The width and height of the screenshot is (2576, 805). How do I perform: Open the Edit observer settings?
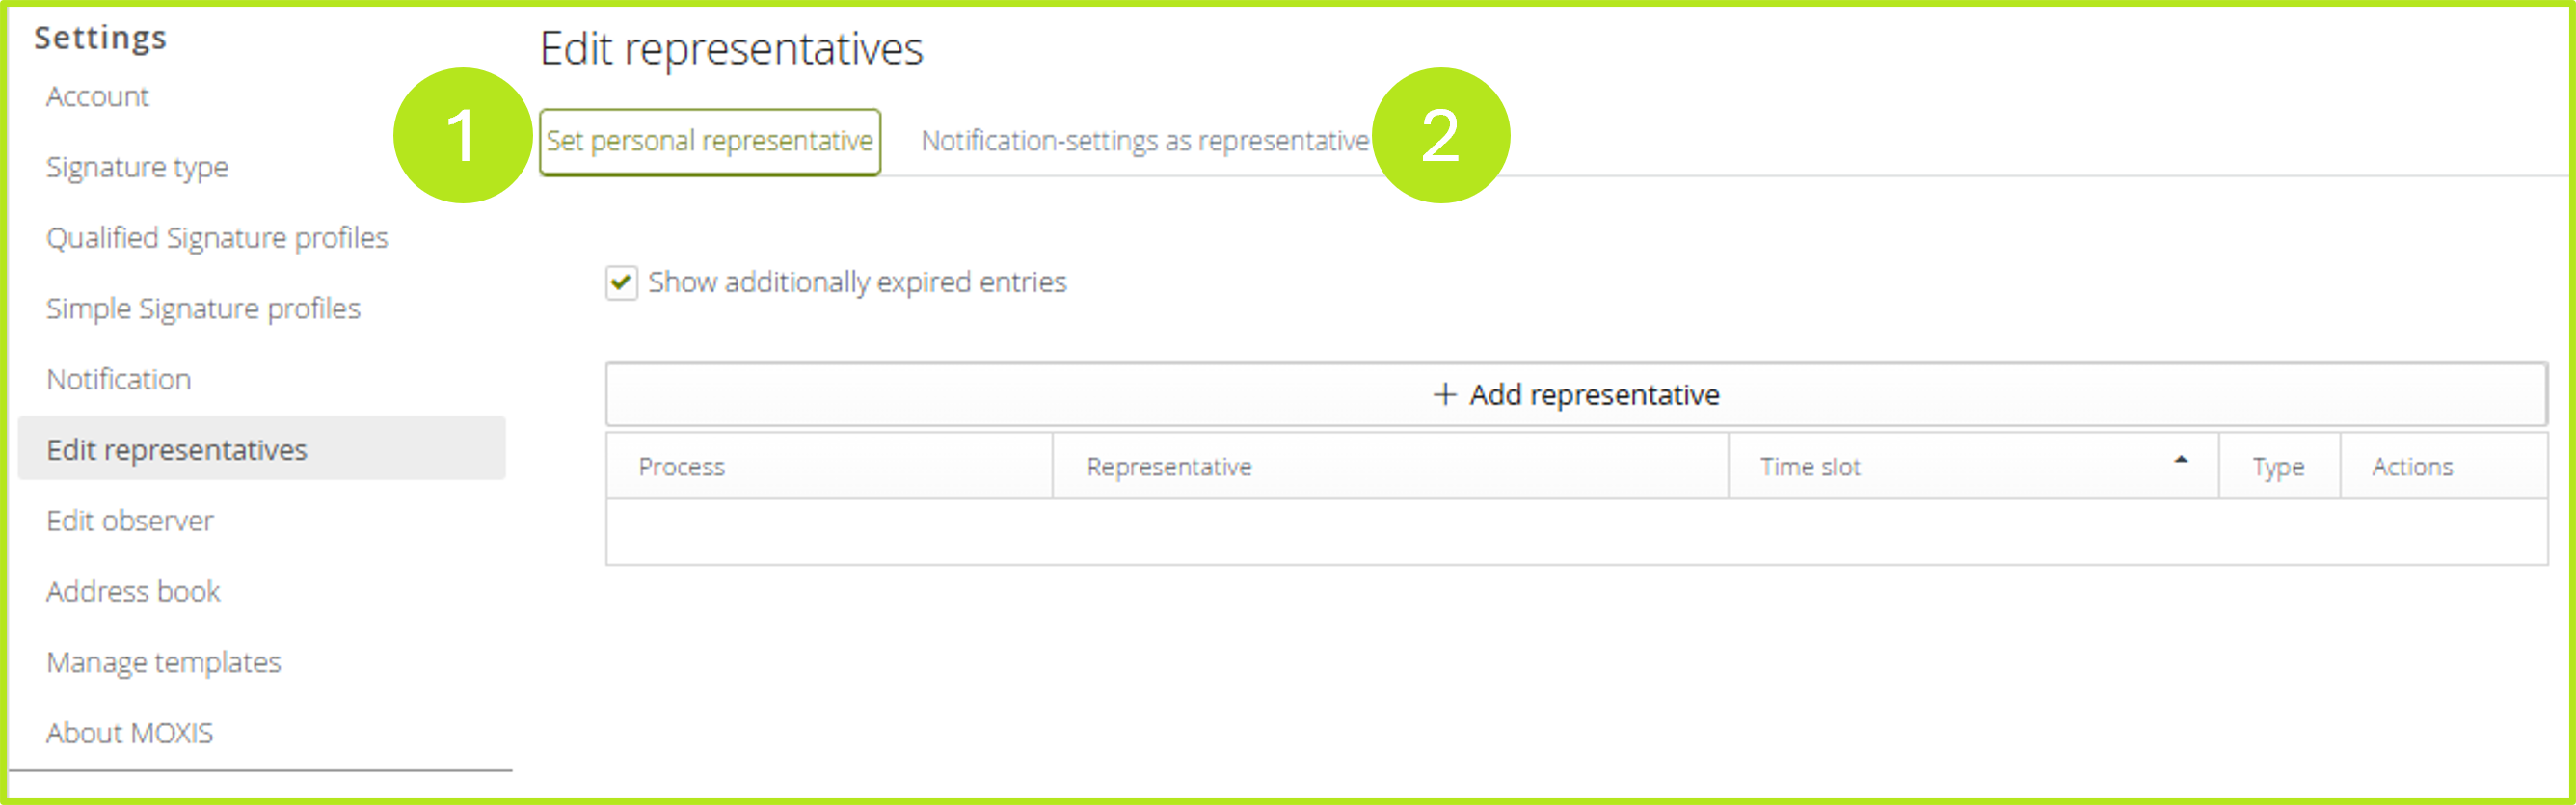point(129,520)
